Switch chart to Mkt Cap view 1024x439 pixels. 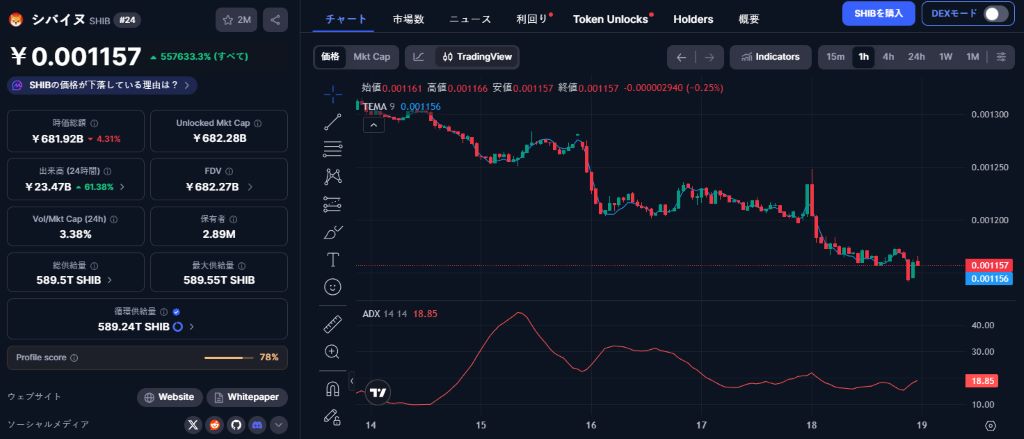(372, 57)
